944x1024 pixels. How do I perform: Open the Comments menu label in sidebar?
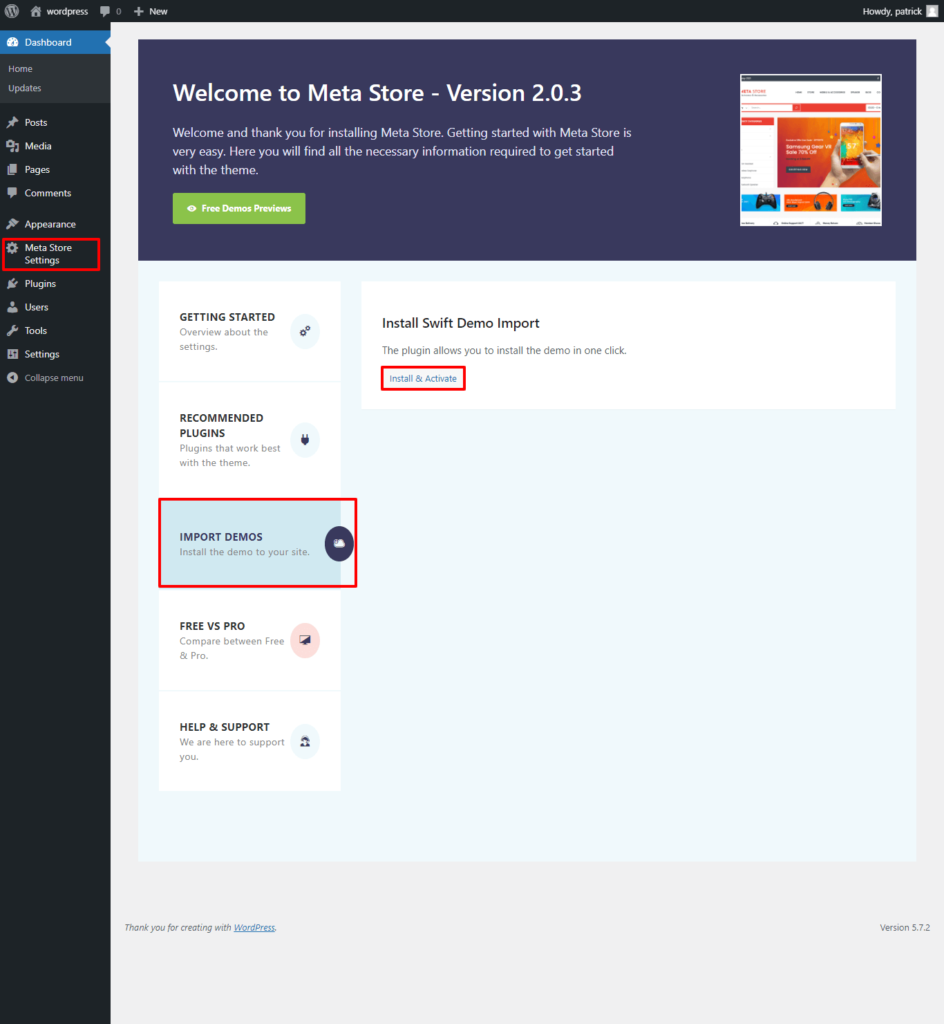tap(48, 193)
